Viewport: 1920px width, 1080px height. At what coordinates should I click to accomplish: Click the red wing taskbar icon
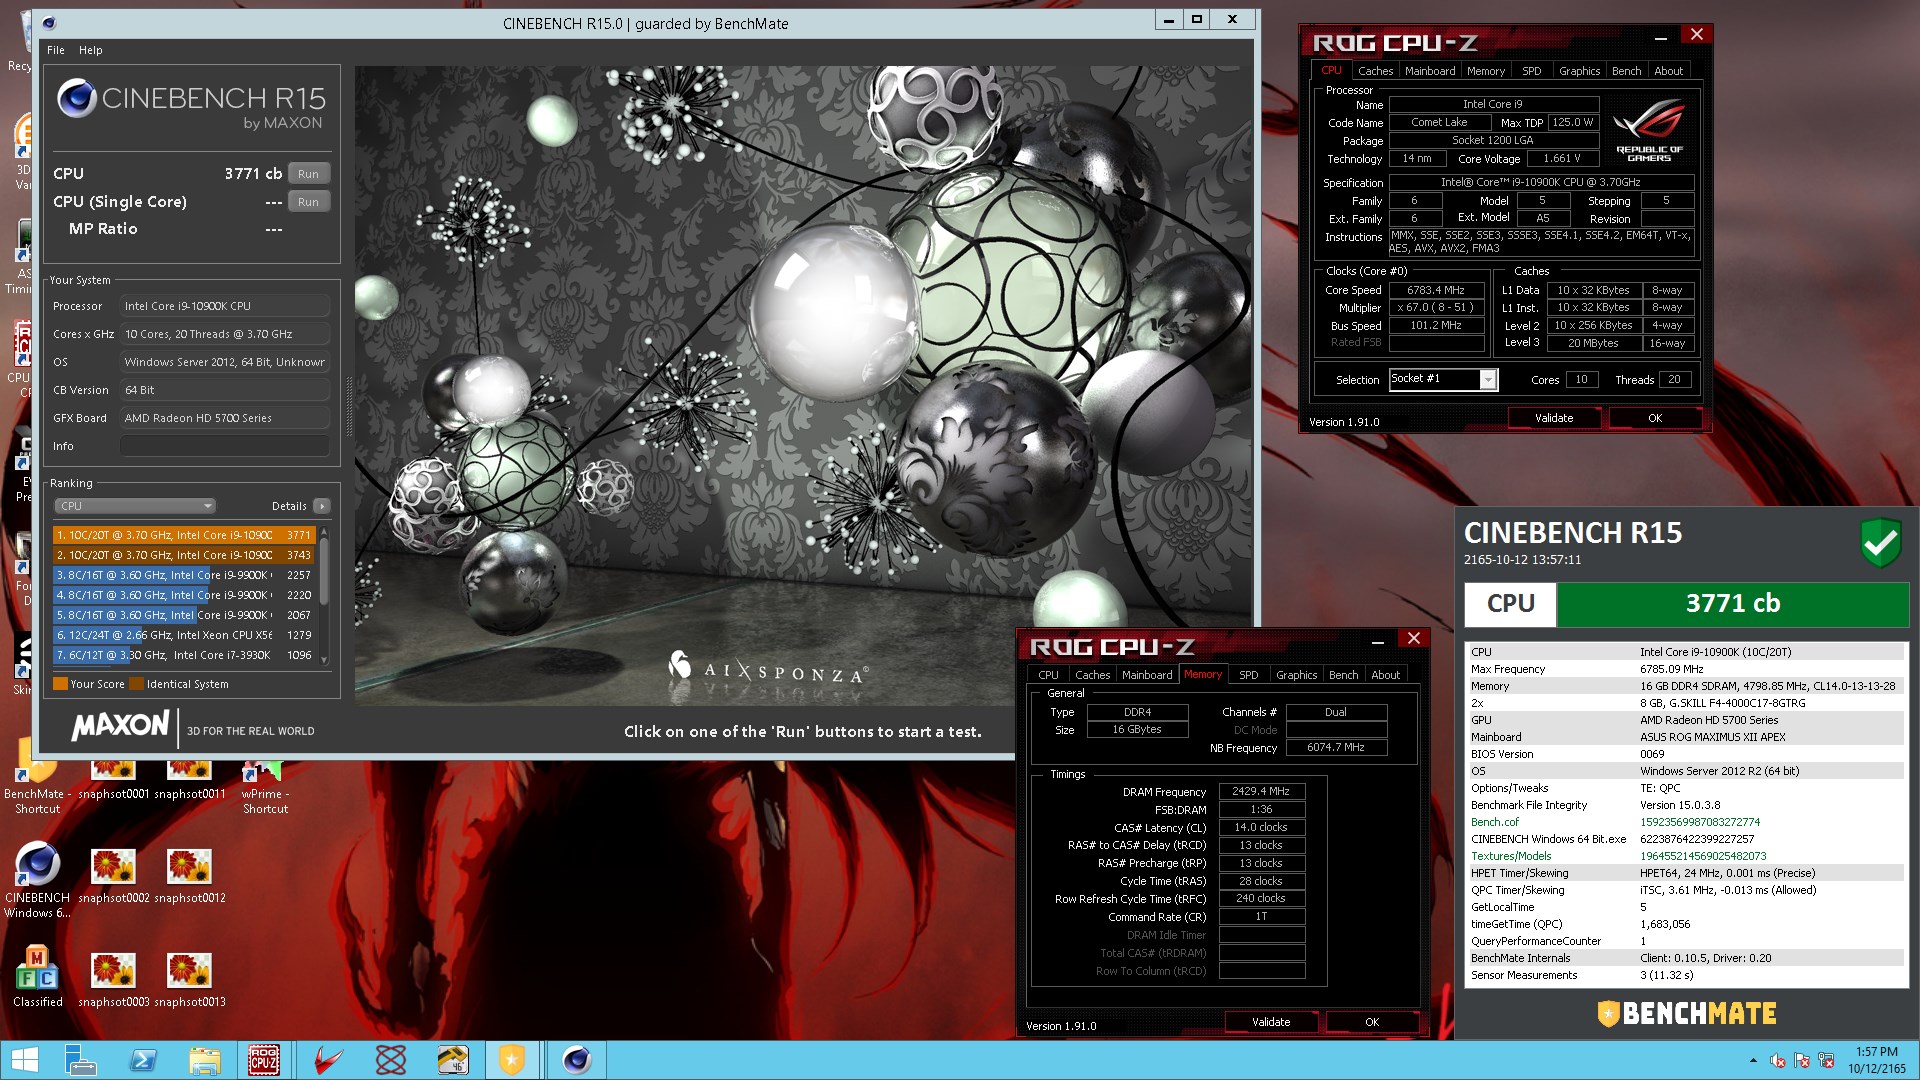tap(328, 1060)
